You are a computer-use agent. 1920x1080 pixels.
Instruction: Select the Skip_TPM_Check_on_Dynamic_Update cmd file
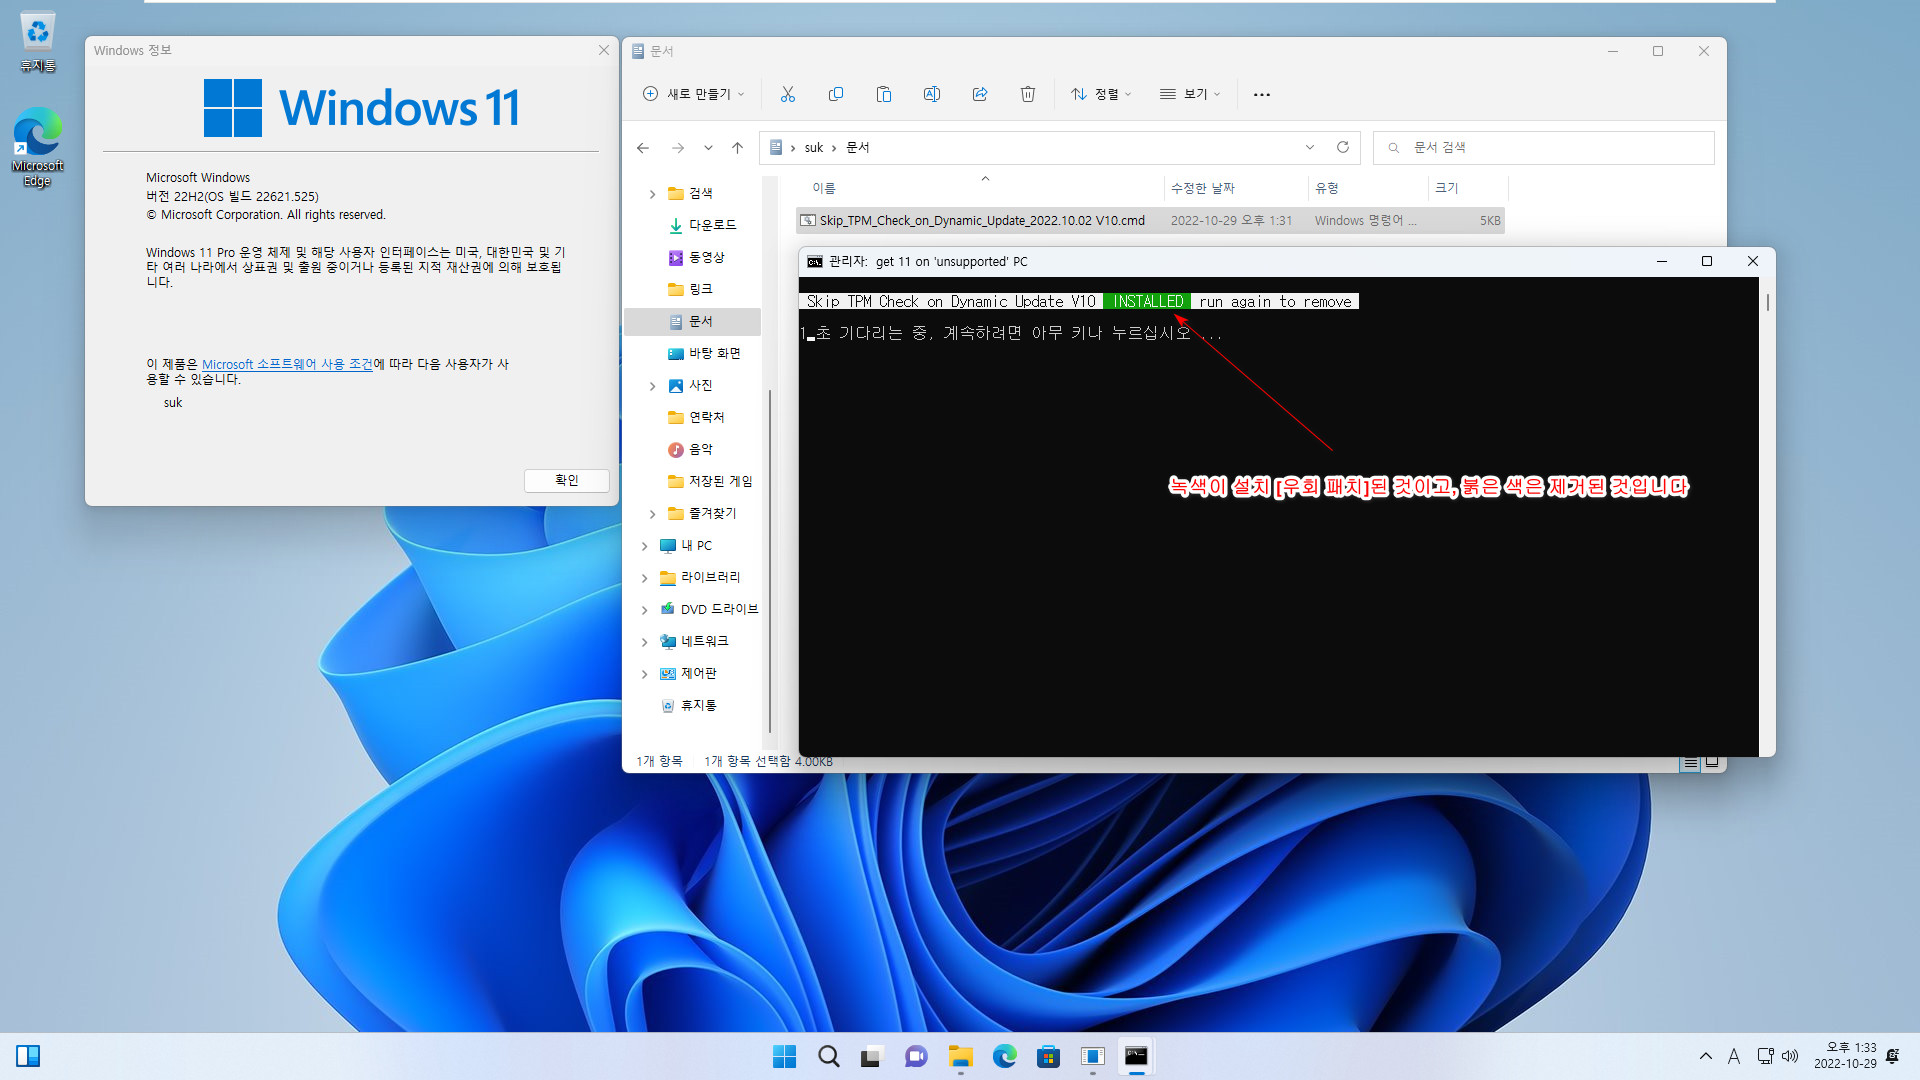(x=1150, y=220)
